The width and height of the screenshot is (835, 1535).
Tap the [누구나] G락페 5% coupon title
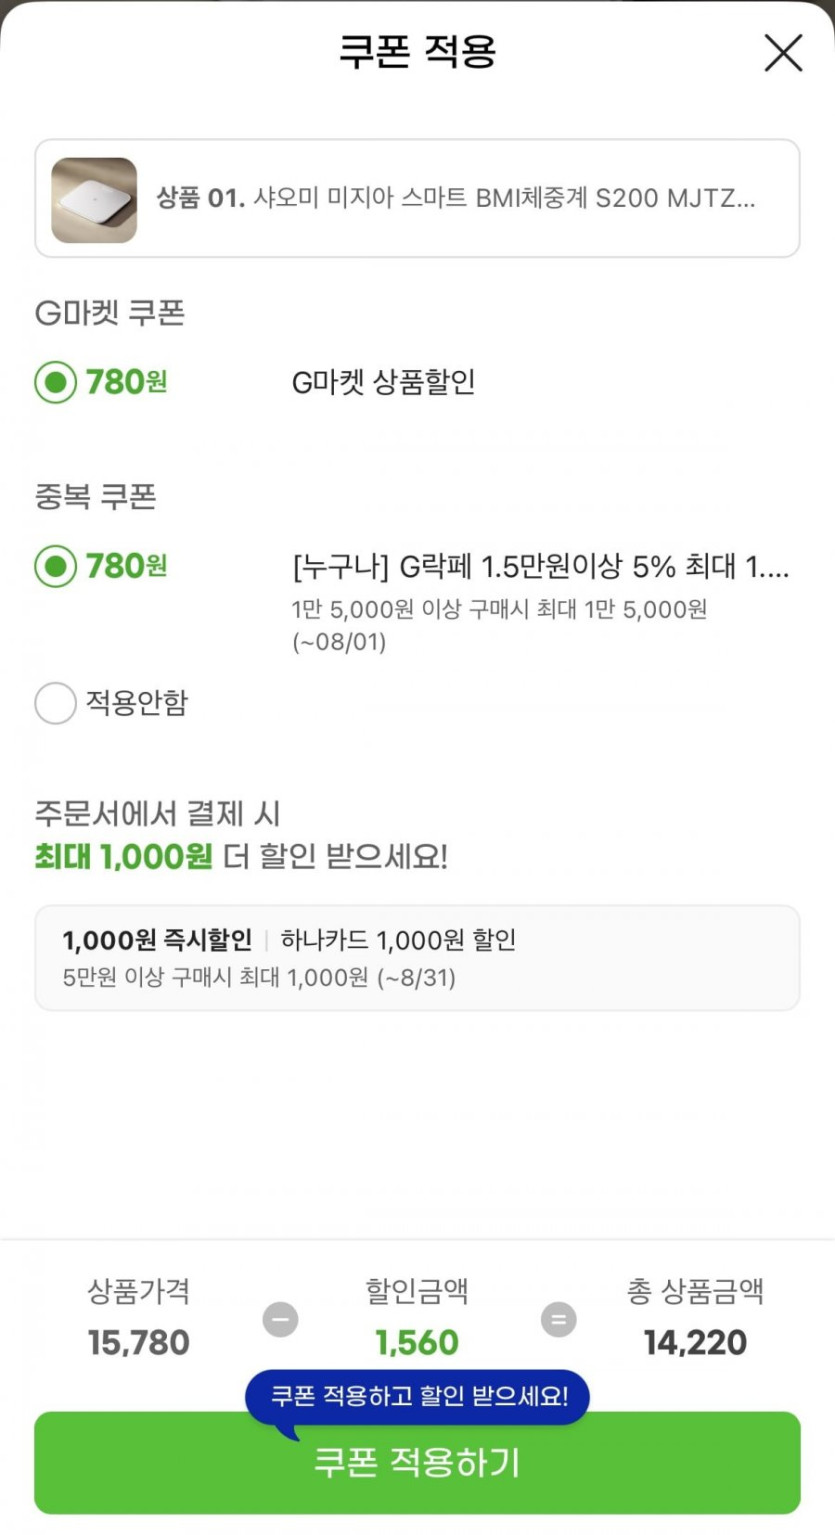point(540,567)
